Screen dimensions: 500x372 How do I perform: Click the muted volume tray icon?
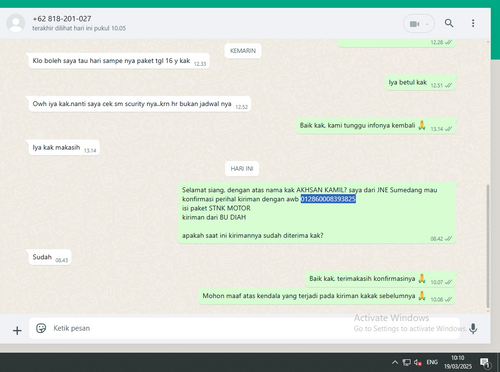click(x=418, y=362)
